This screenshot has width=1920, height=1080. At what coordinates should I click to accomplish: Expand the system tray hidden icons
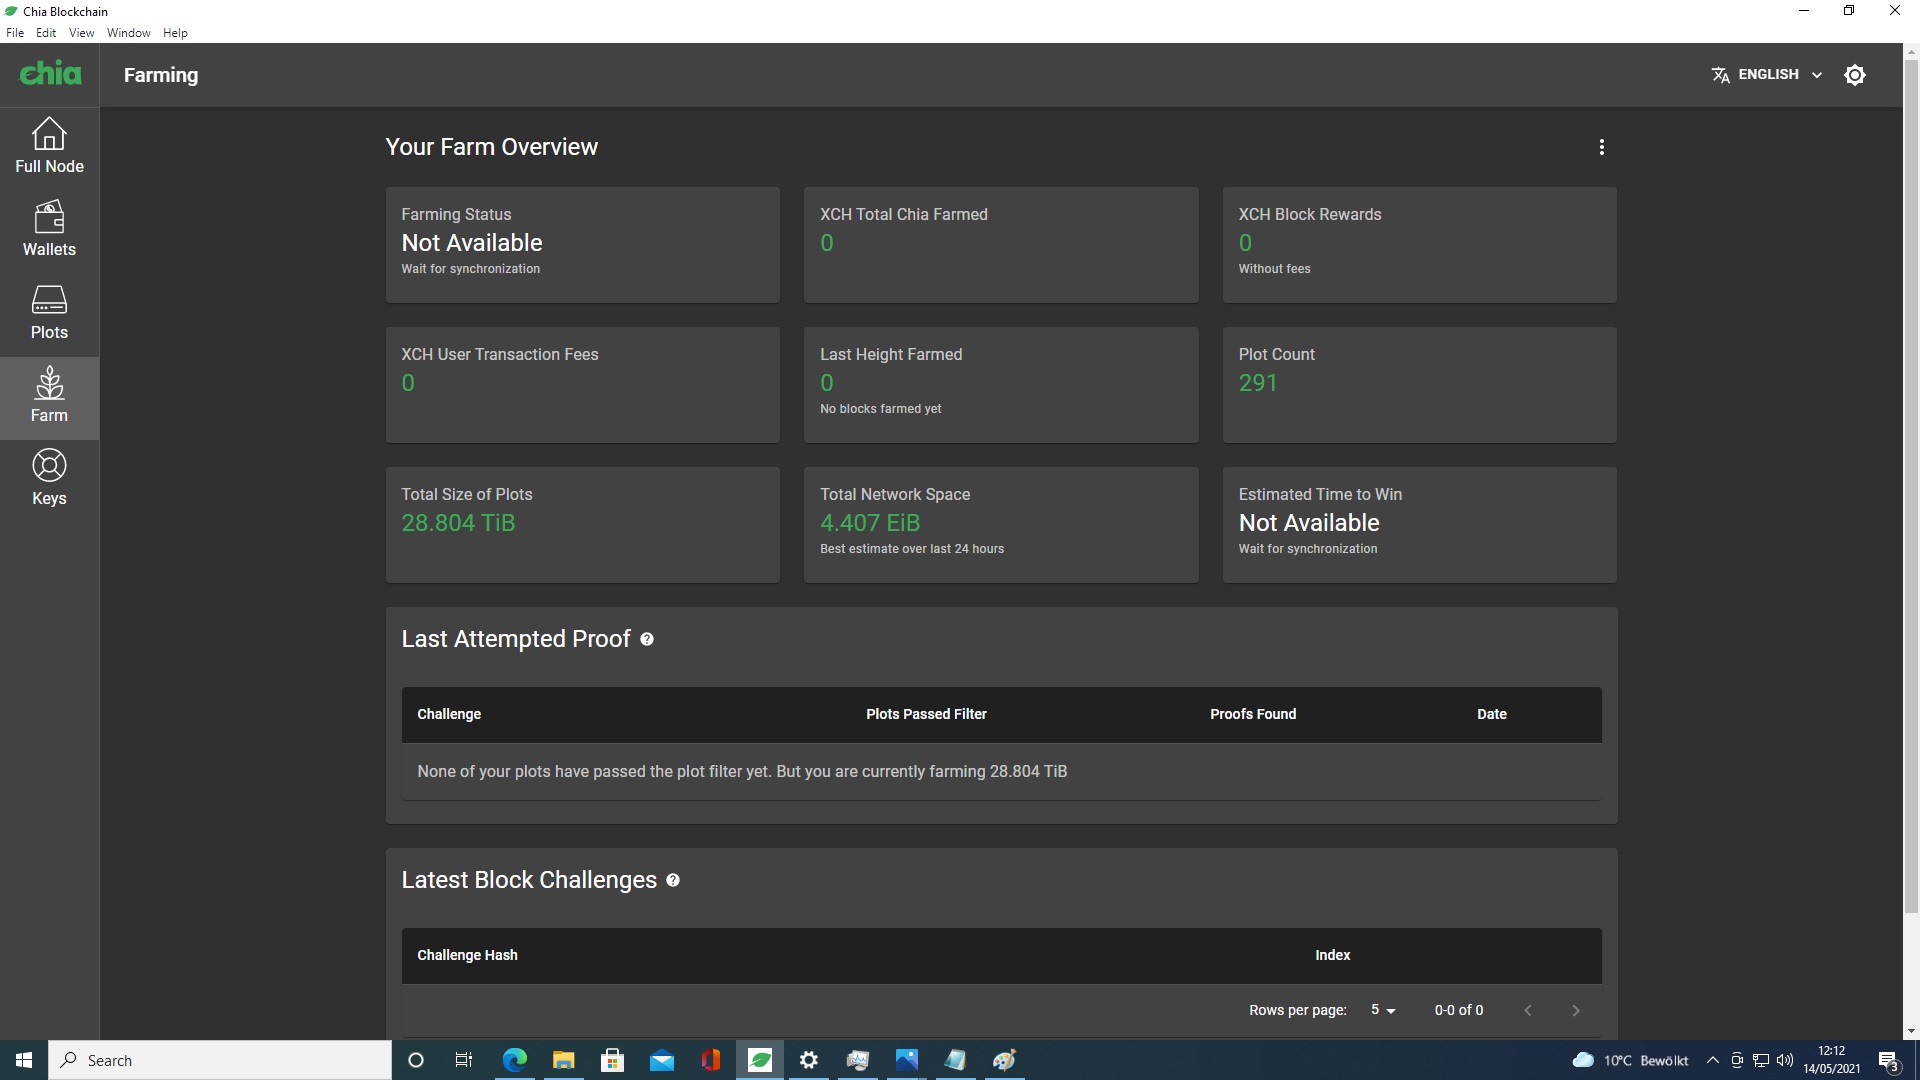[x=1712, y=1060]
